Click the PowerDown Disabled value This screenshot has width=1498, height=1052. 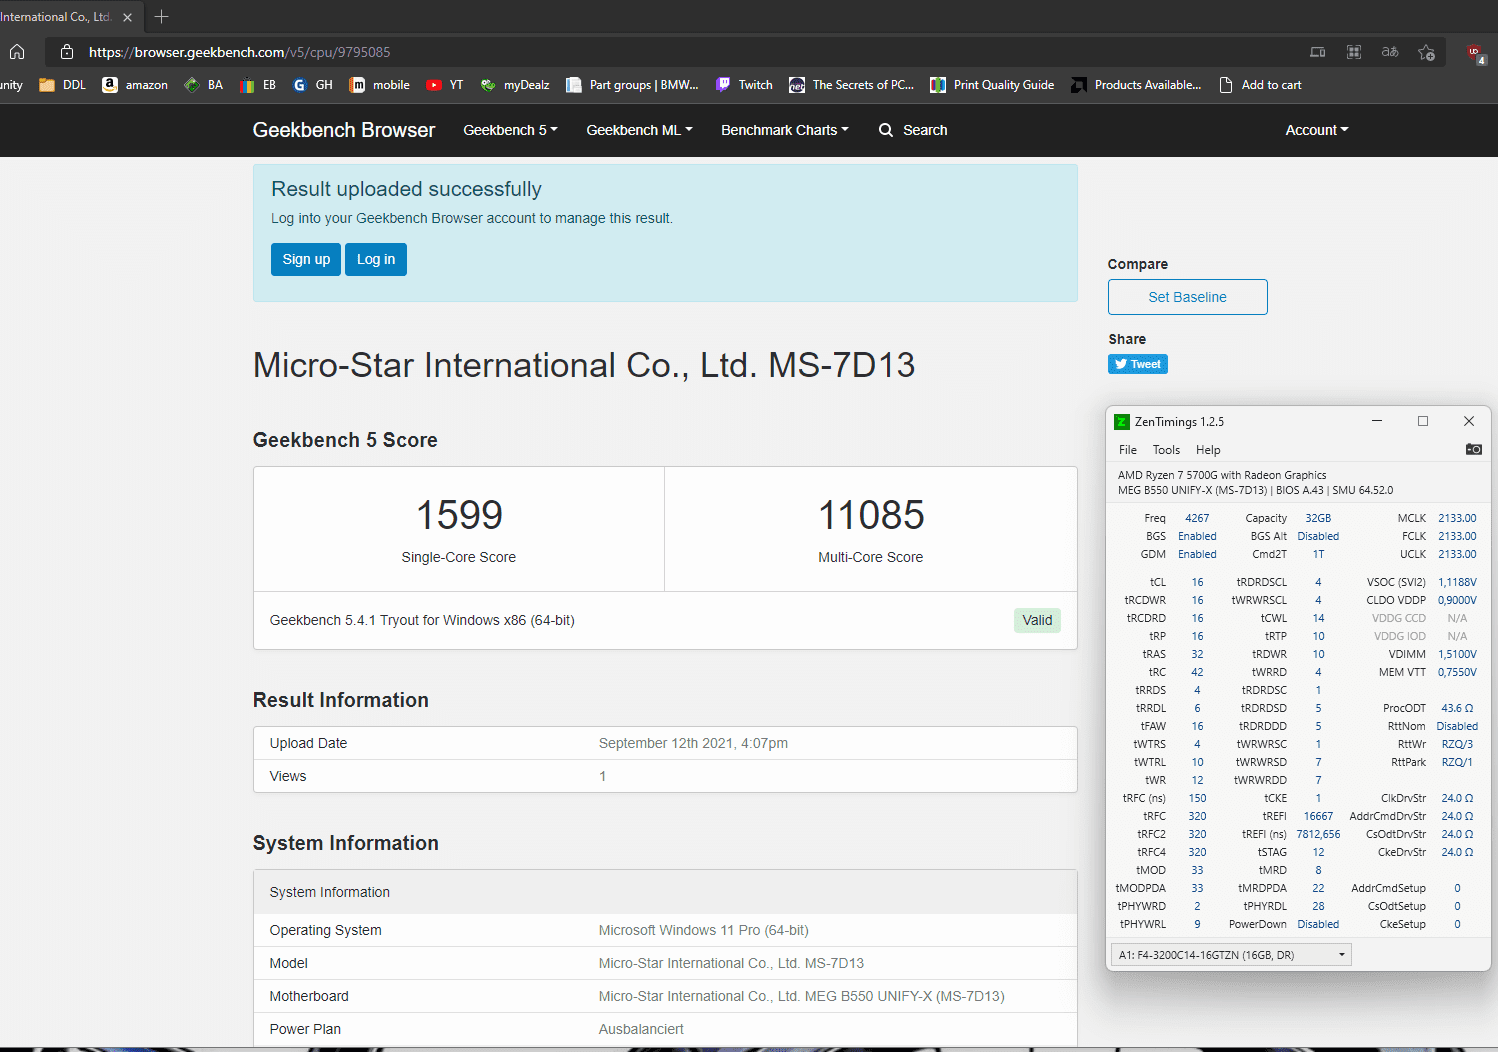pyautogui.click(x=1318, y=924)
